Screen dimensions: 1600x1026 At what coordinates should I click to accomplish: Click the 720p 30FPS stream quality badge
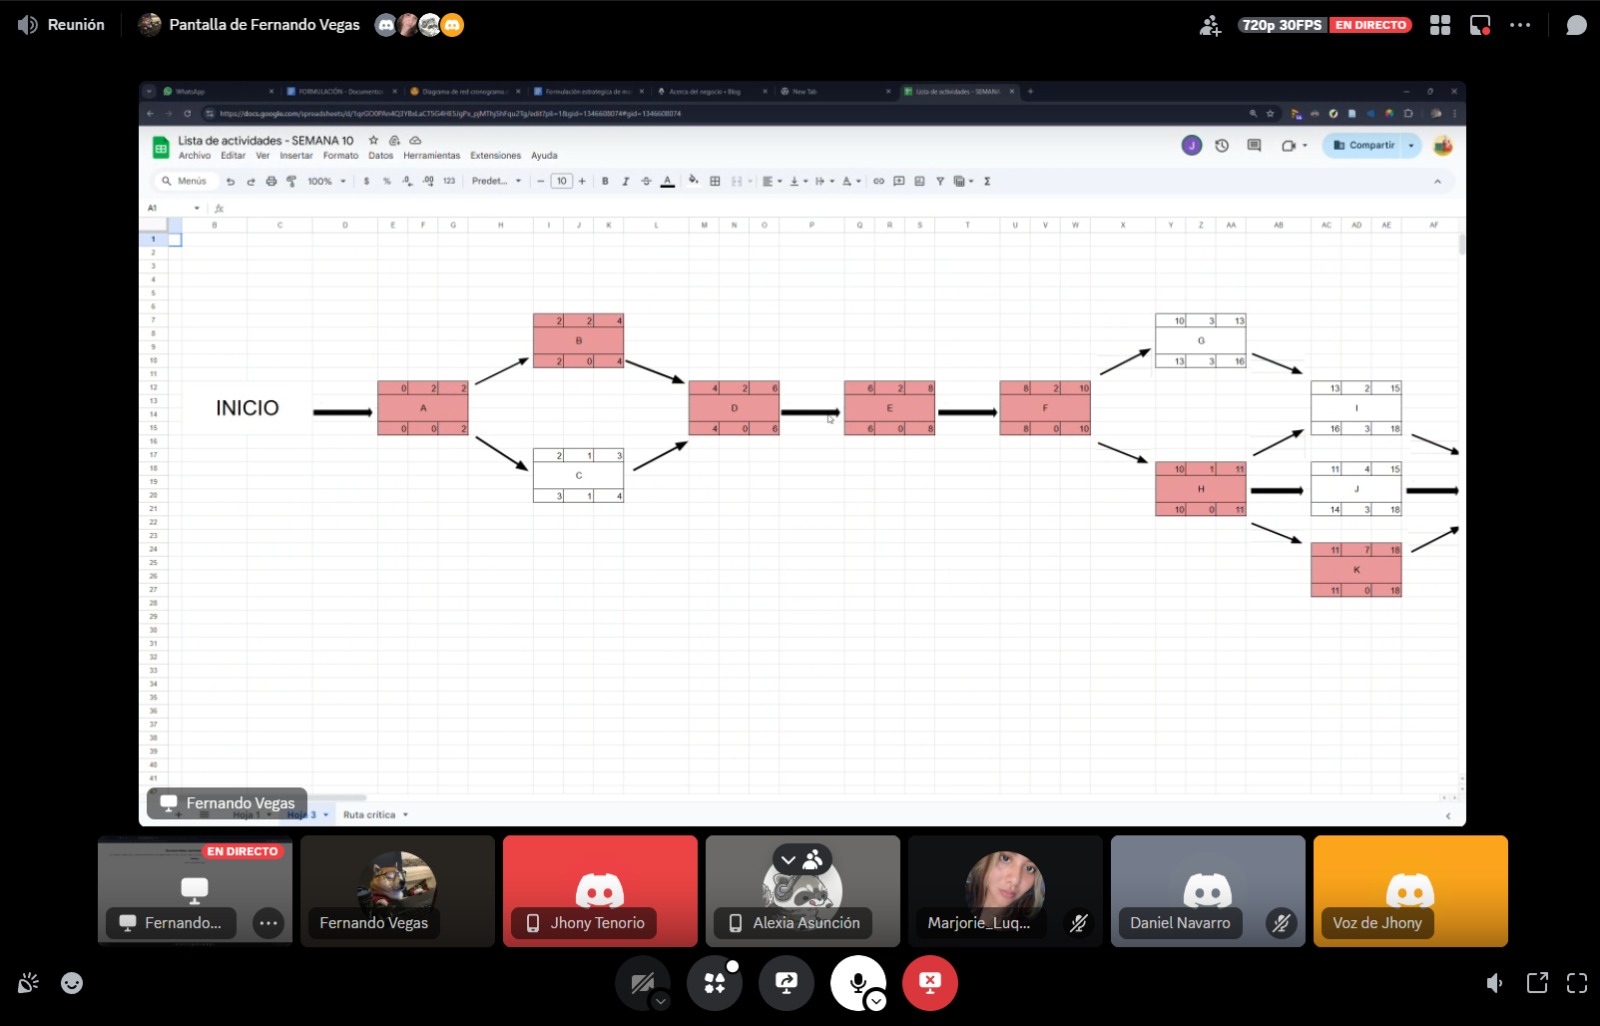1282,25
